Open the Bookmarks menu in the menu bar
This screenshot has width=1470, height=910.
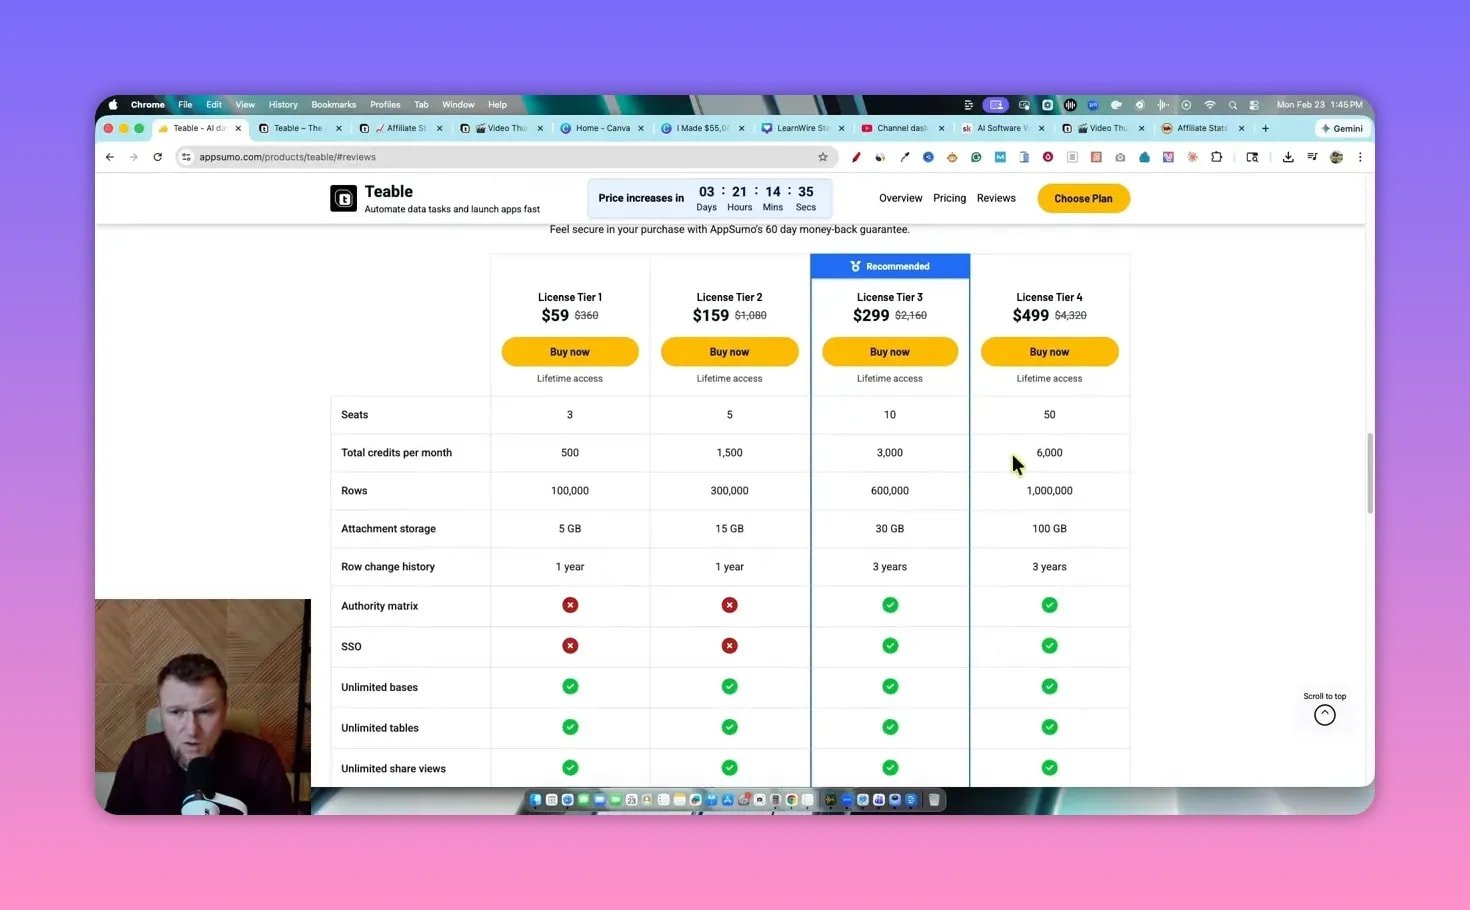(x=333, y=104)
